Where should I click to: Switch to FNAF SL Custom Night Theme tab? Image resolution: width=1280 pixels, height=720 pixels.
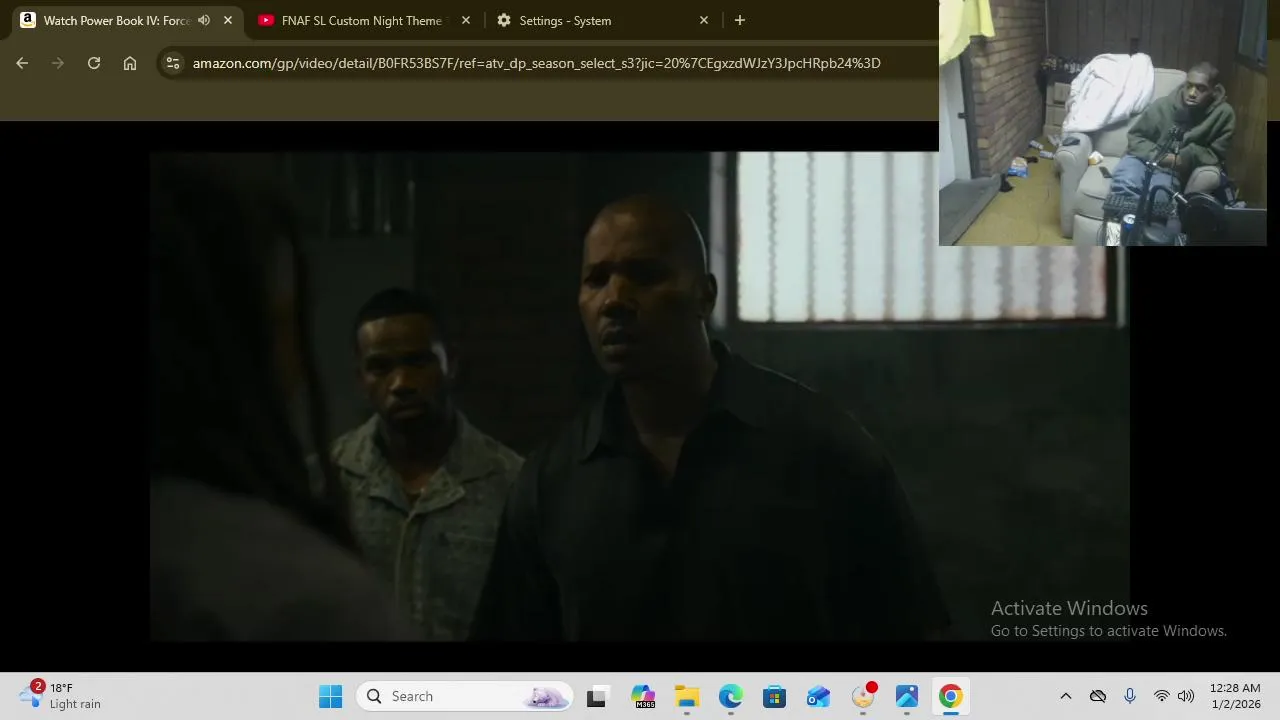pos(362,20)
